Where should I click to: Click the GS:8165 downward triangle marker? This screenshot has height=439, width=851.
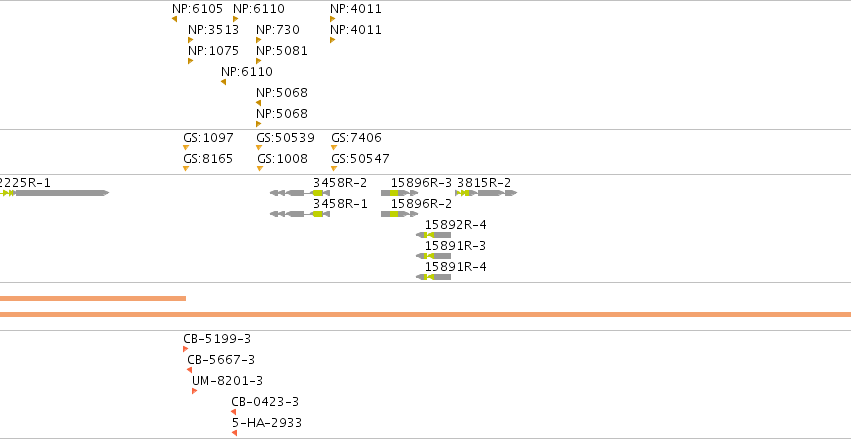pos(186,169)
